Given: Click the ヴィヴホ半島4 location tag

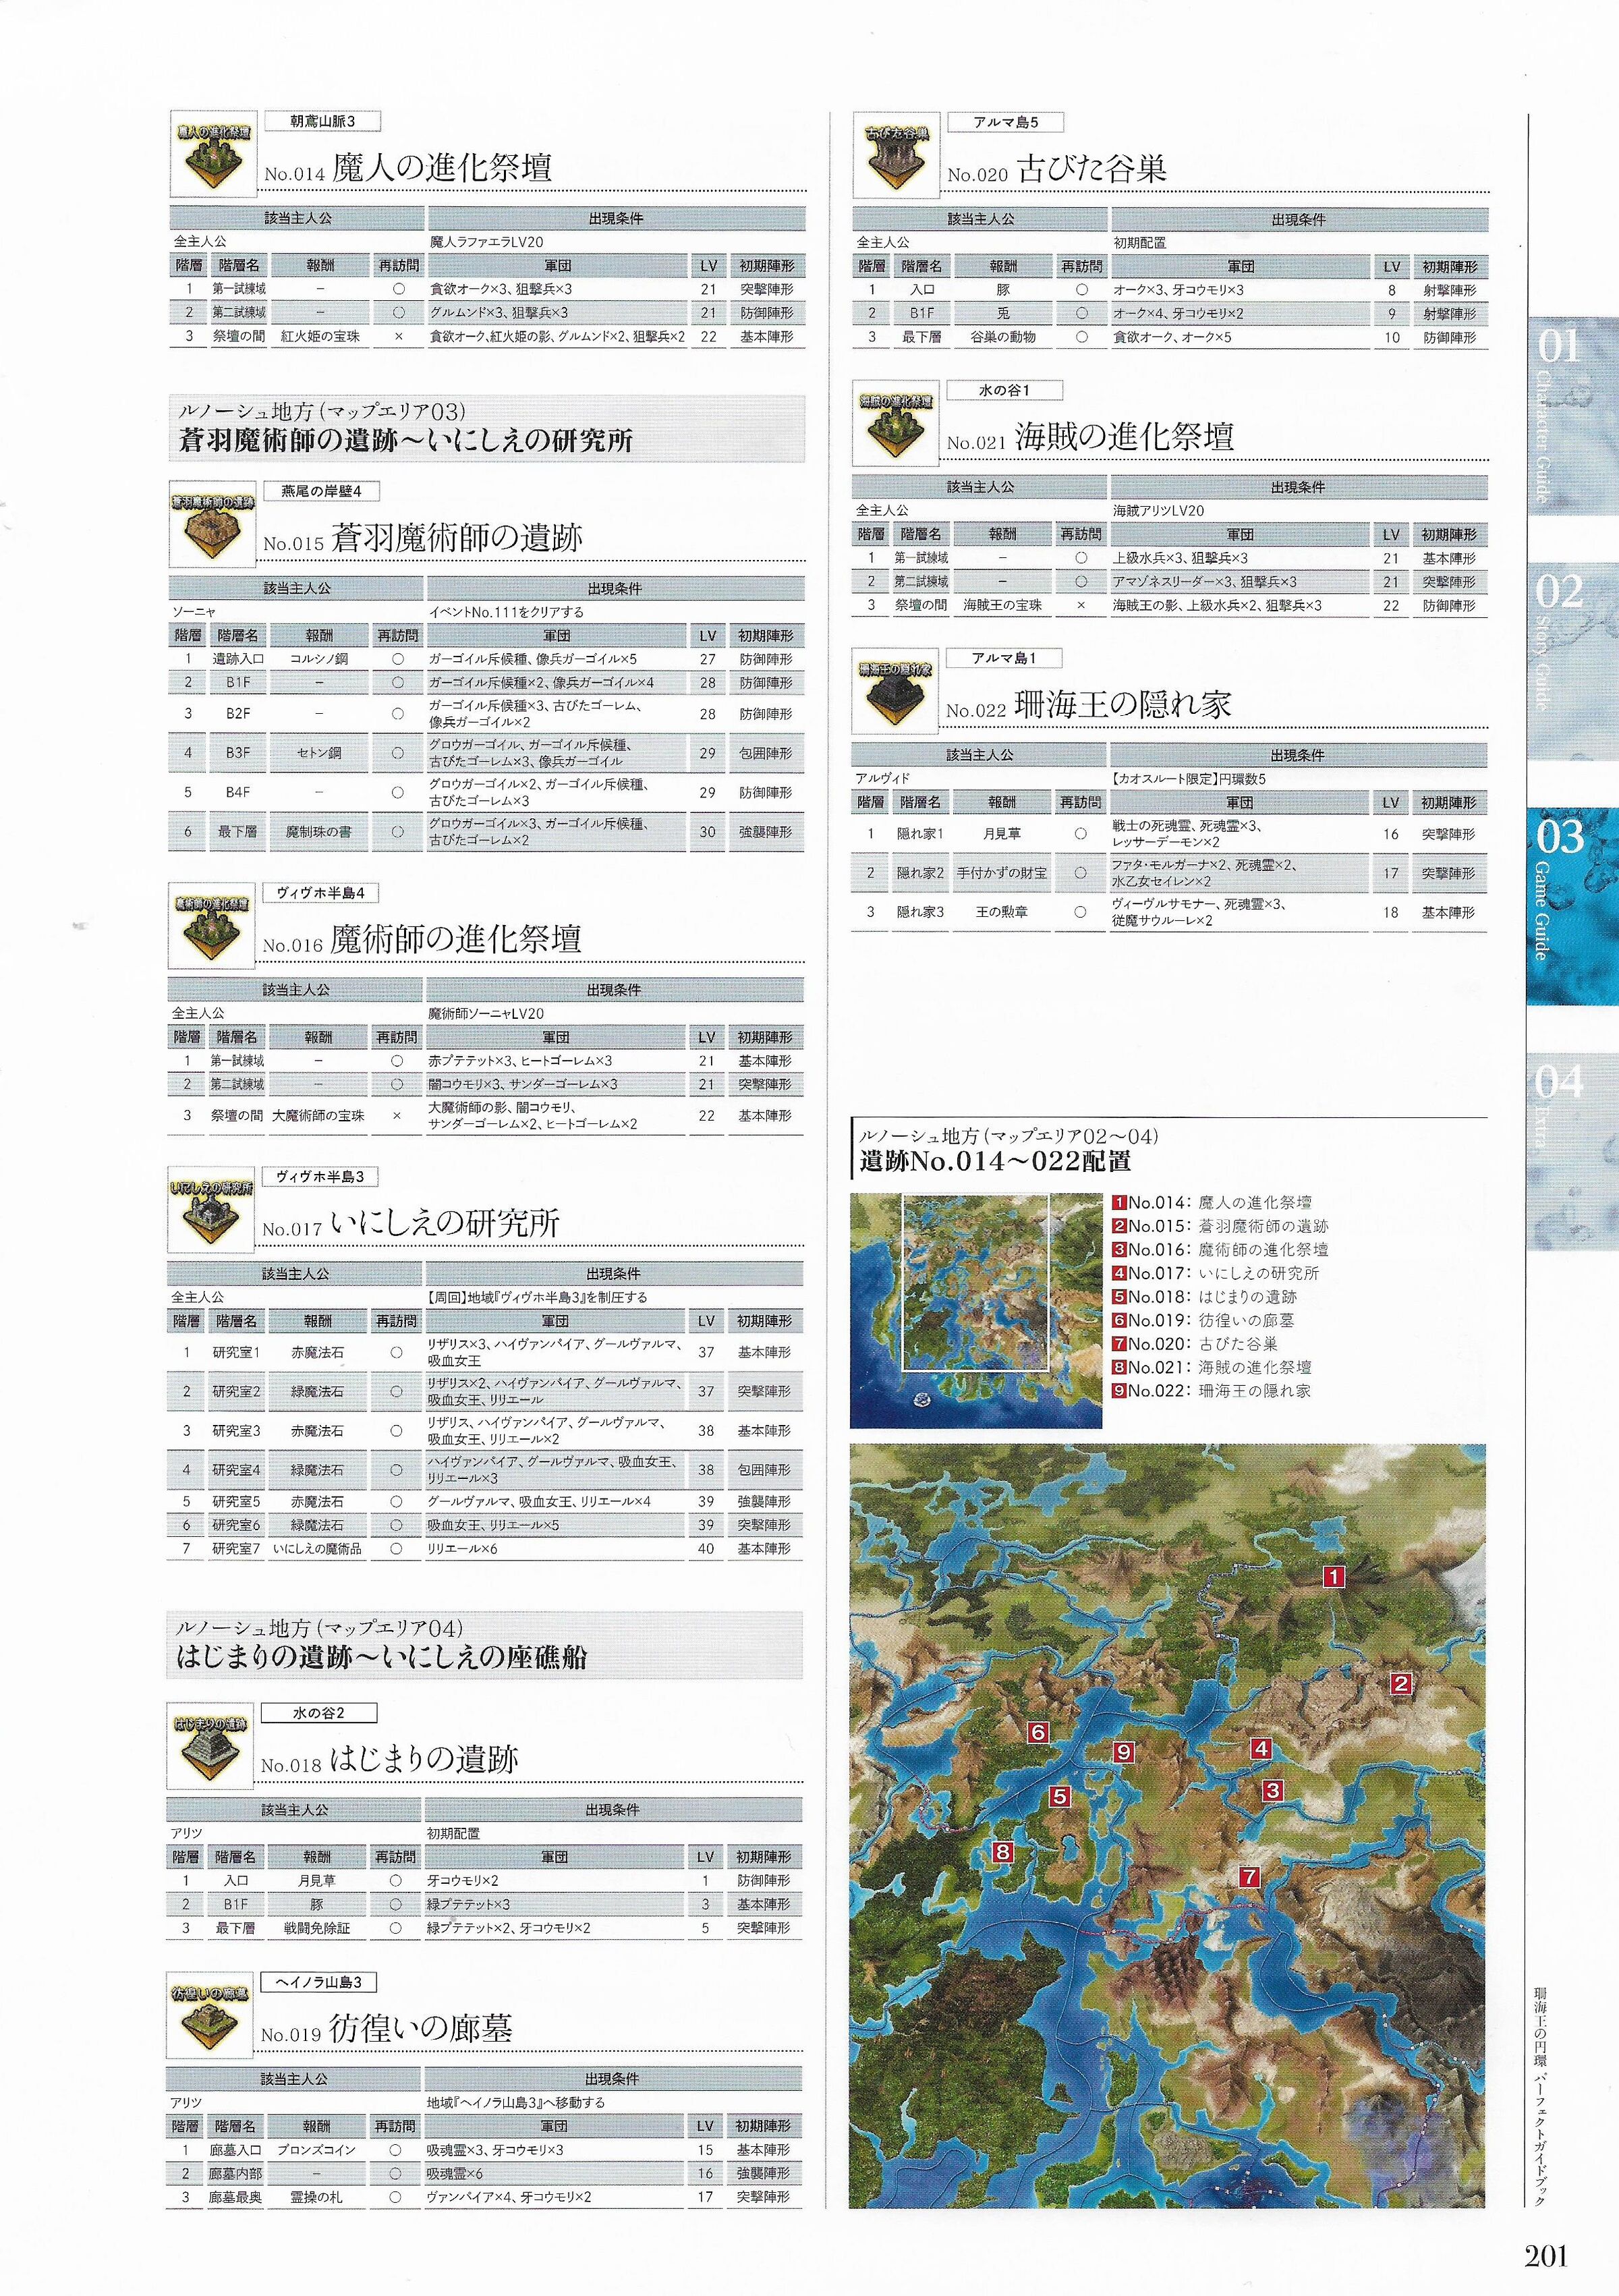Looking at the screenshot, I should (x=320, y=893).
